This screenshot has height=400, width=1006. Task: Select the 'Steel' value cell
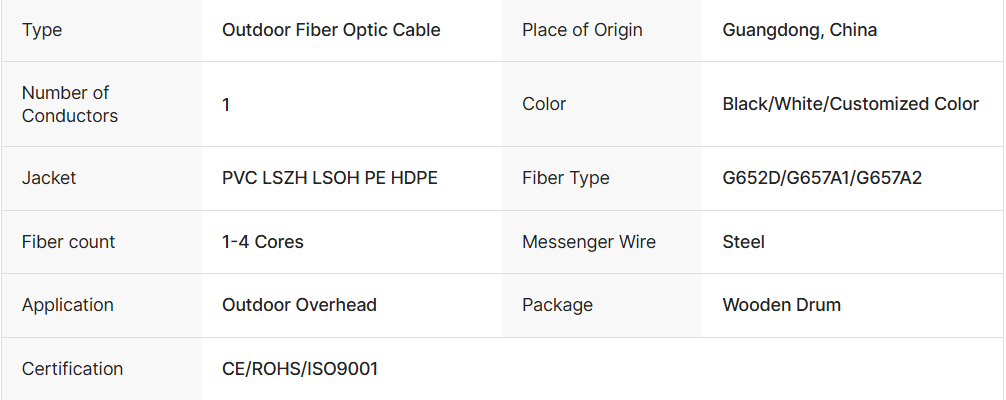point(743,242)
